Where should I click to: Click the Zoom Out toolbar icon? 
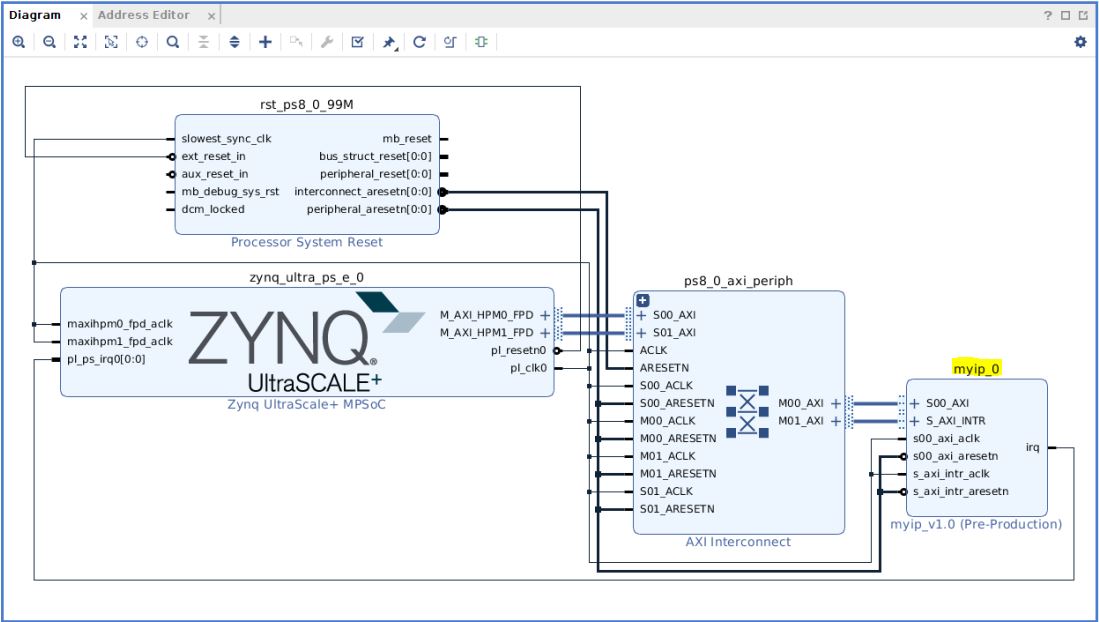tap(48, 42)
